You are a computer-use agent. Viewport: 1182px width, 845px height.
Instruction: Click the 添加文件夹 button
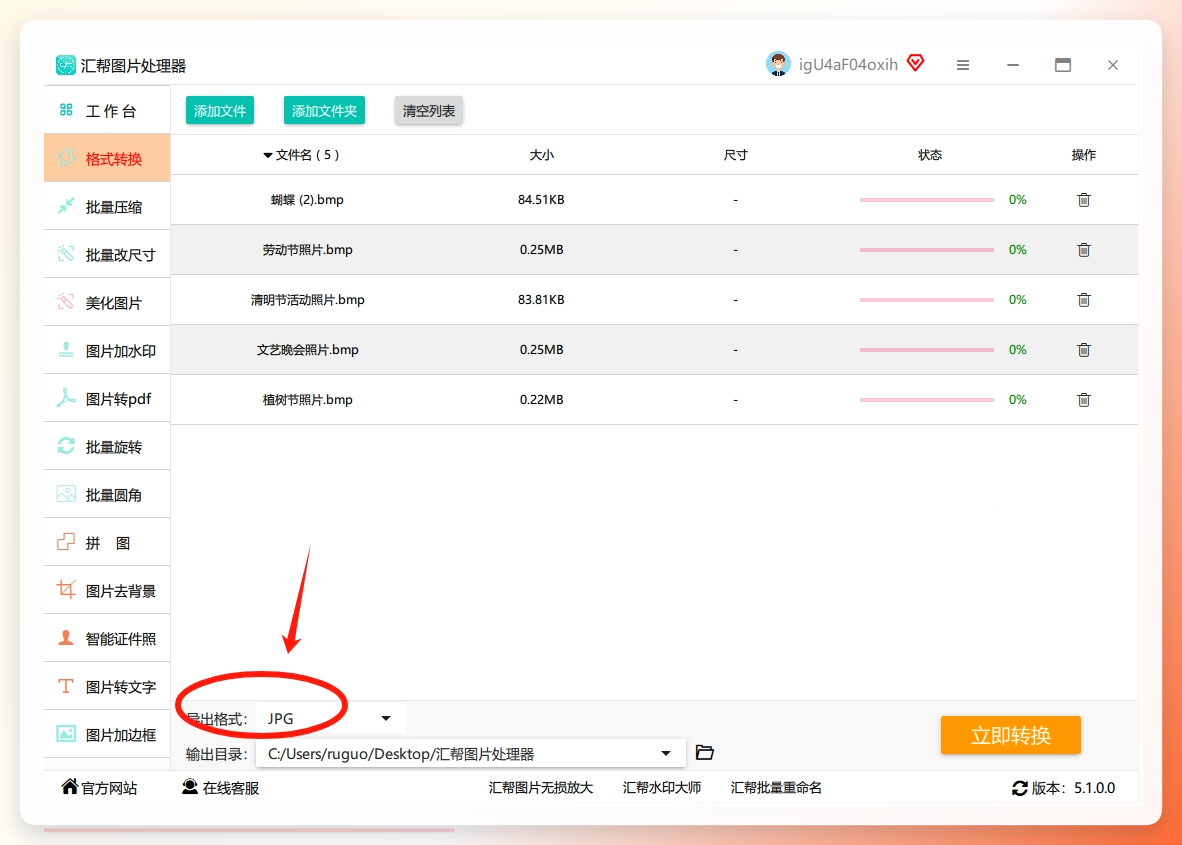pyautogui.click(x=324, y=111)
